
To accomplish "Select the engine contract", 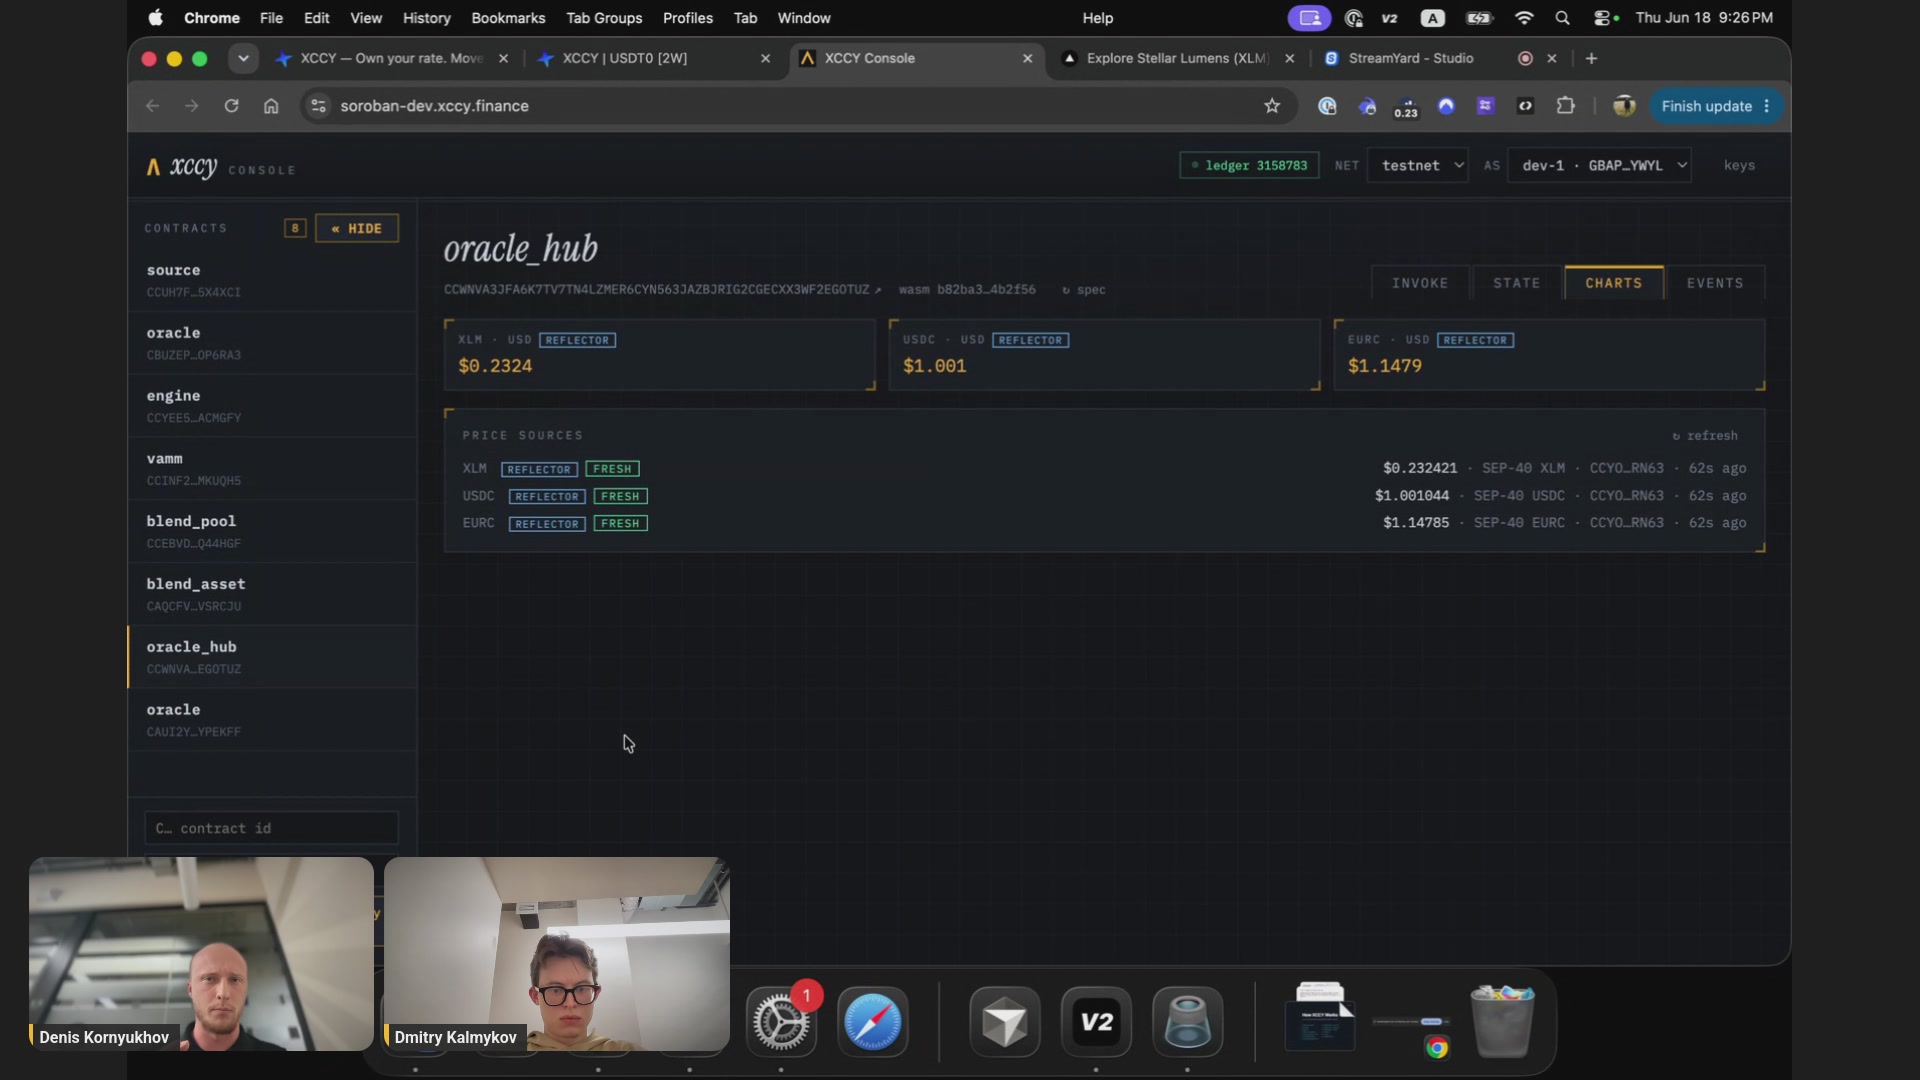I will coord(272,406).
